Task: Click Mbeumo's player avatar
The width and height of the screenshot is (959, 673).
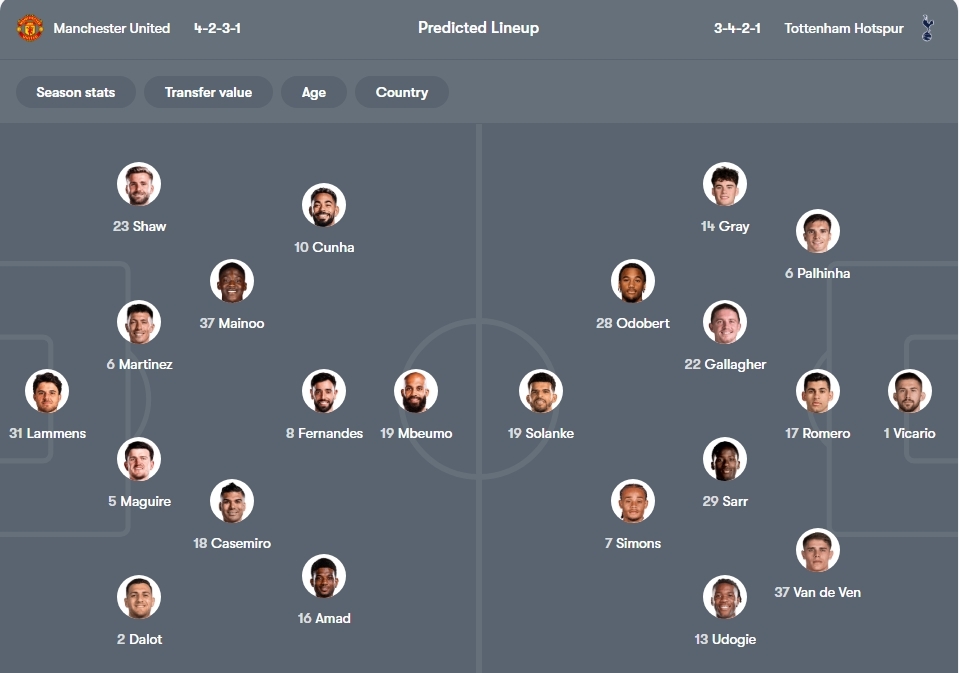Action: click(416, 392)
